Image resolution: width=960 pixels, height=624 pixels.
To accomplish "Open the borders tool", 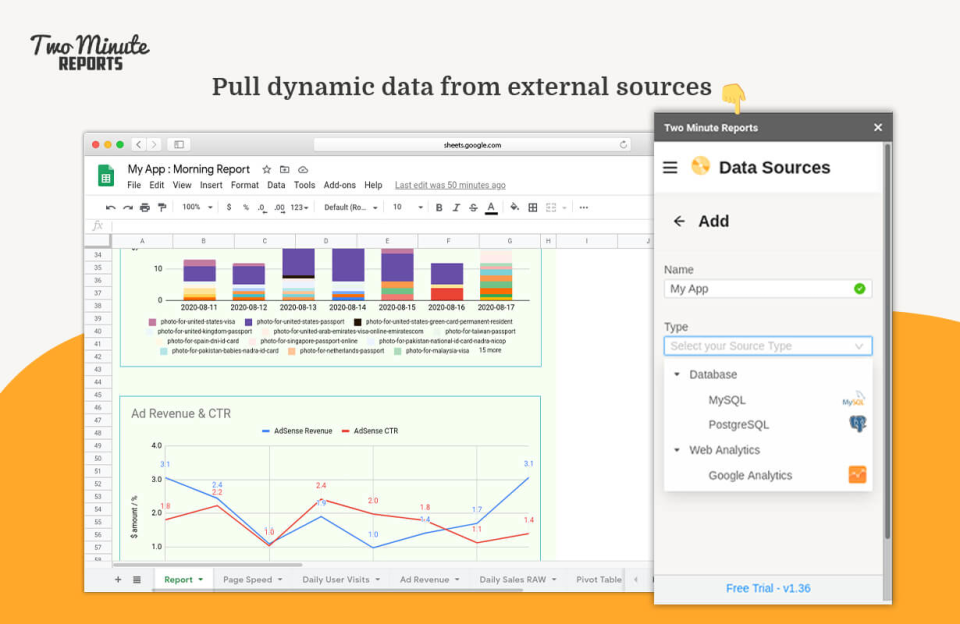I will click(x=533, y=208).
